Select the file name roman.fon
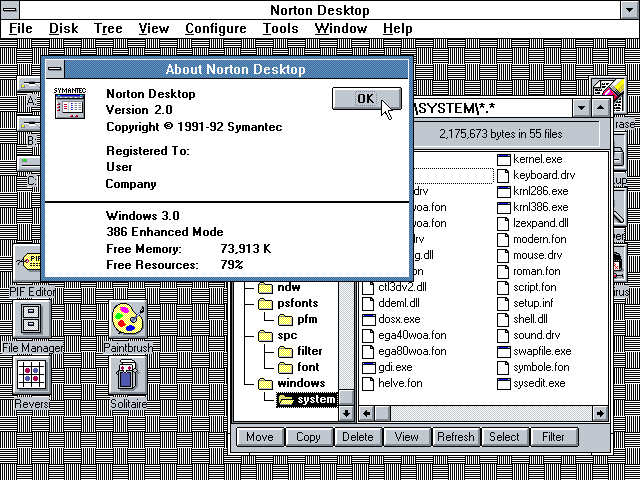The height and width of the screenshot is (480, 640). [537, 271]
